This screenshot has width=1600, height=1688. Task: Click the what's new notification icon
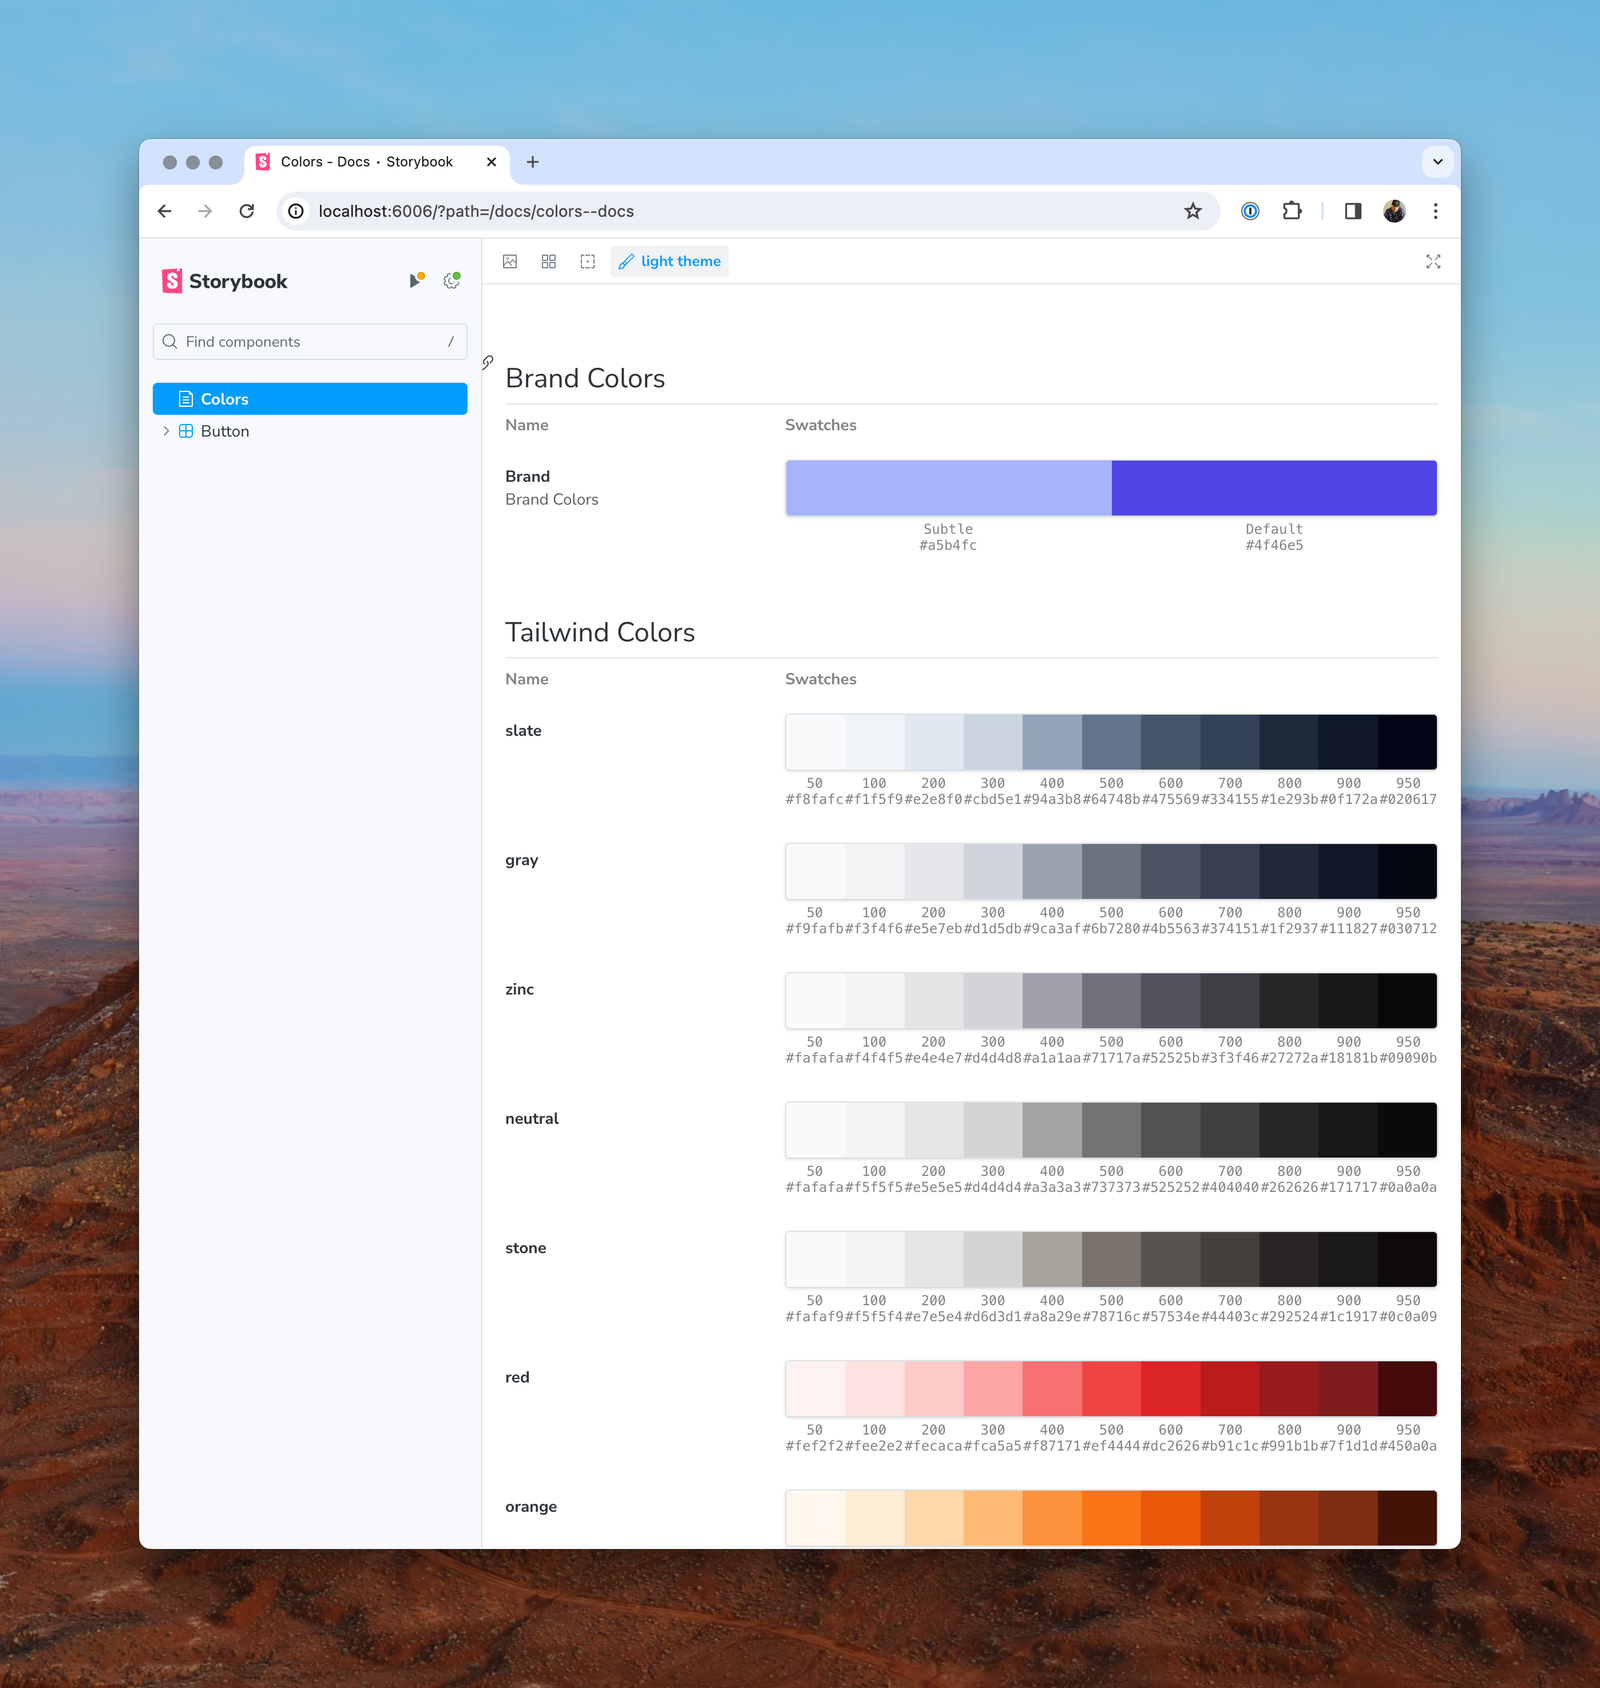click(416, 281)
